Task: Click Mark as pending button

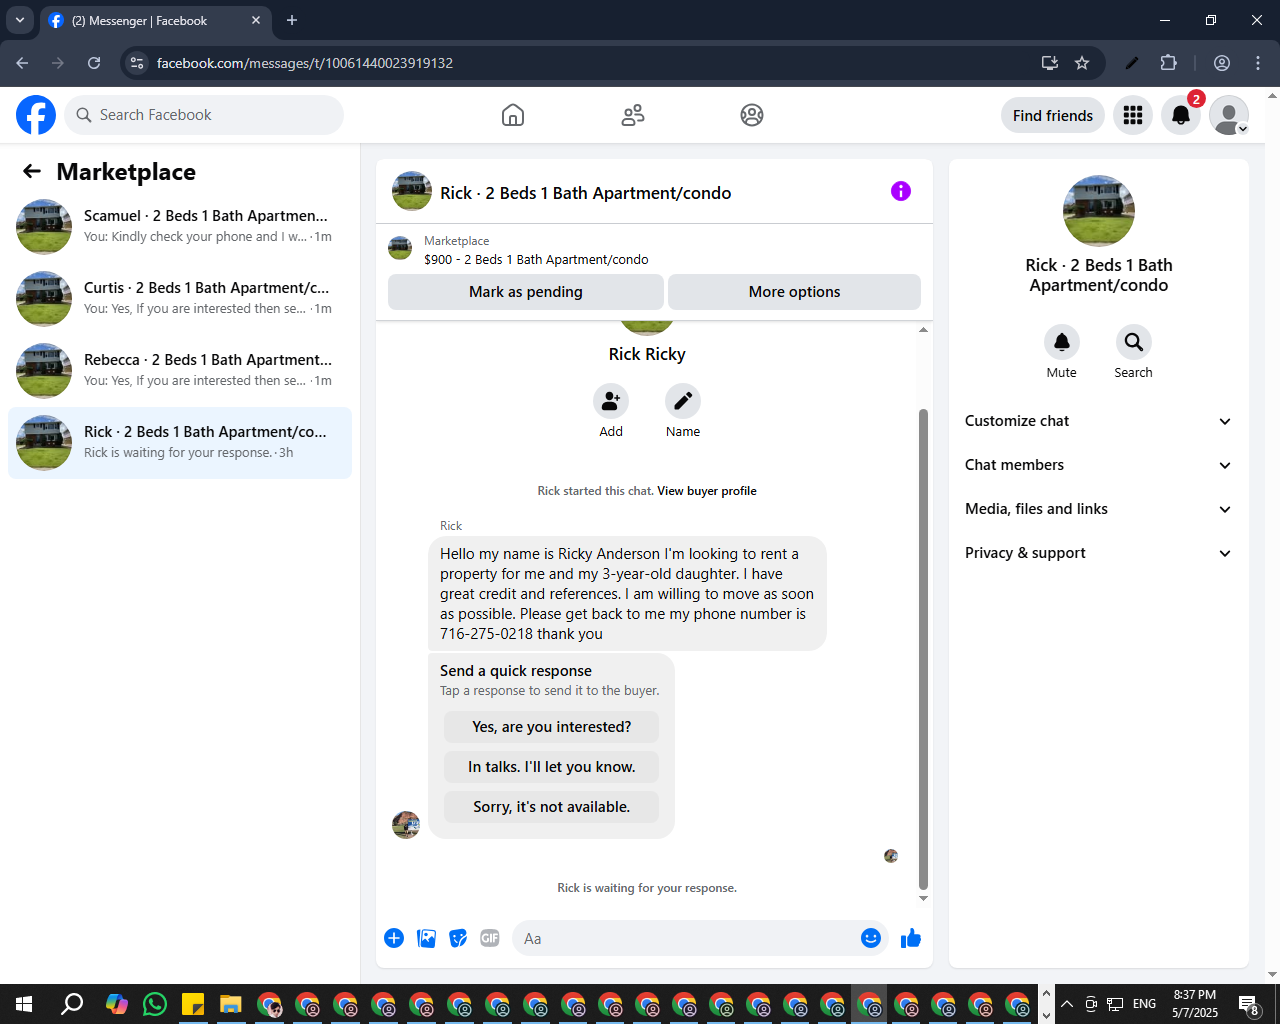Action: (x=526, y=292)
